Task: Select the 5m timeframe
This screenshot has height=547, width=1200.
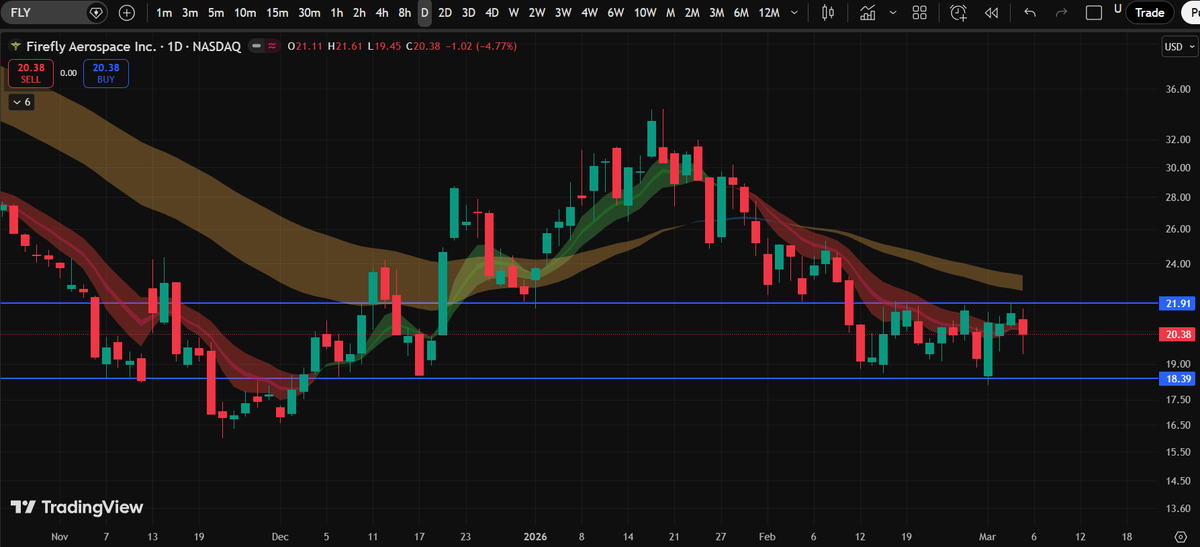Action: coord(216,13)
